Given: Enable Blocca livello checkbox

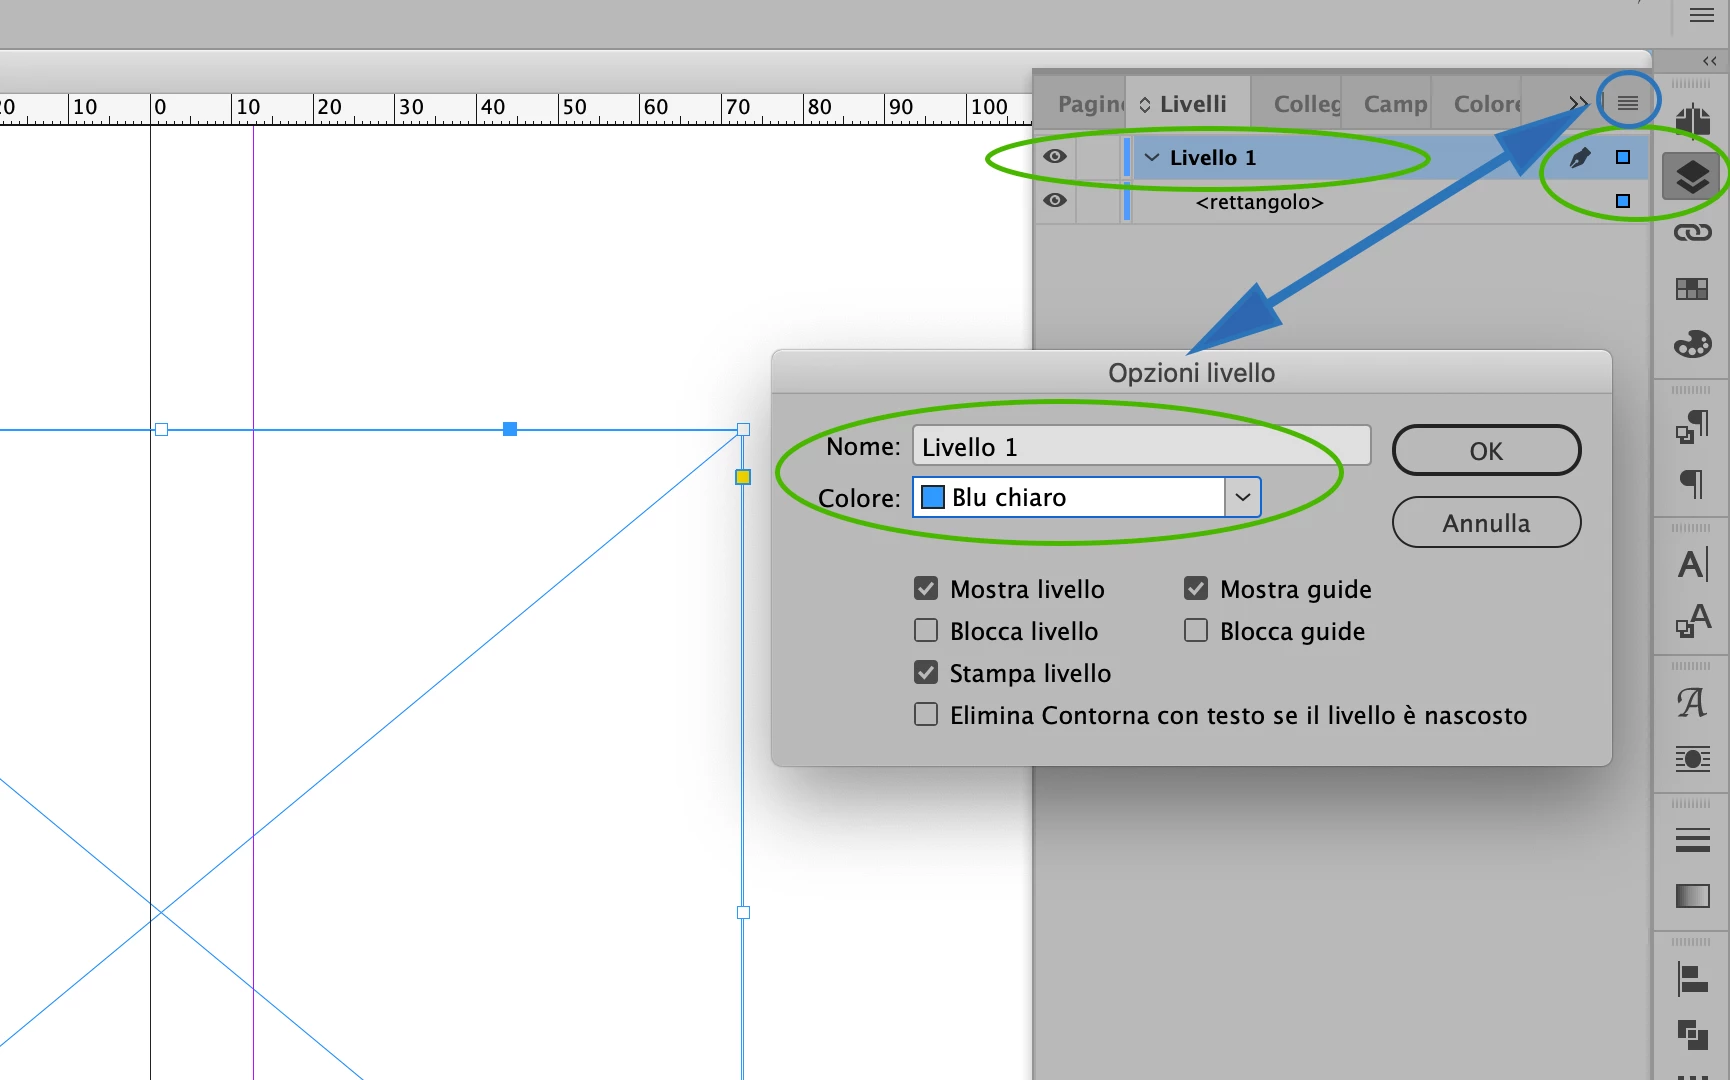Looking at the screenshot, I should coord(926,631).
